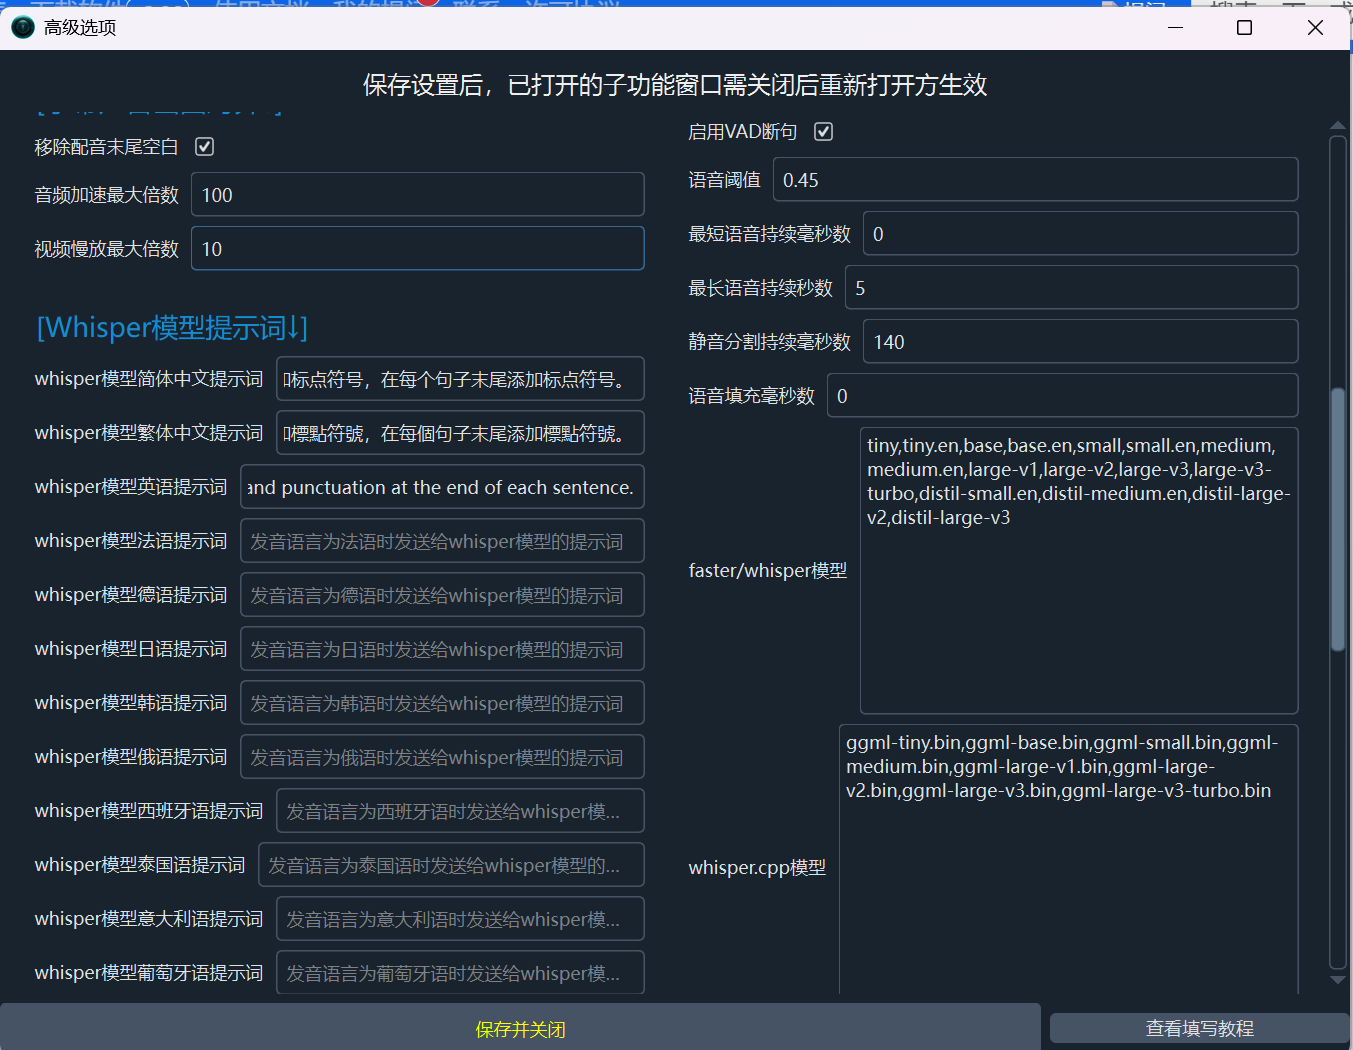Click the app icon in title bar
1353x1050 pixels.
coord(22,27)
